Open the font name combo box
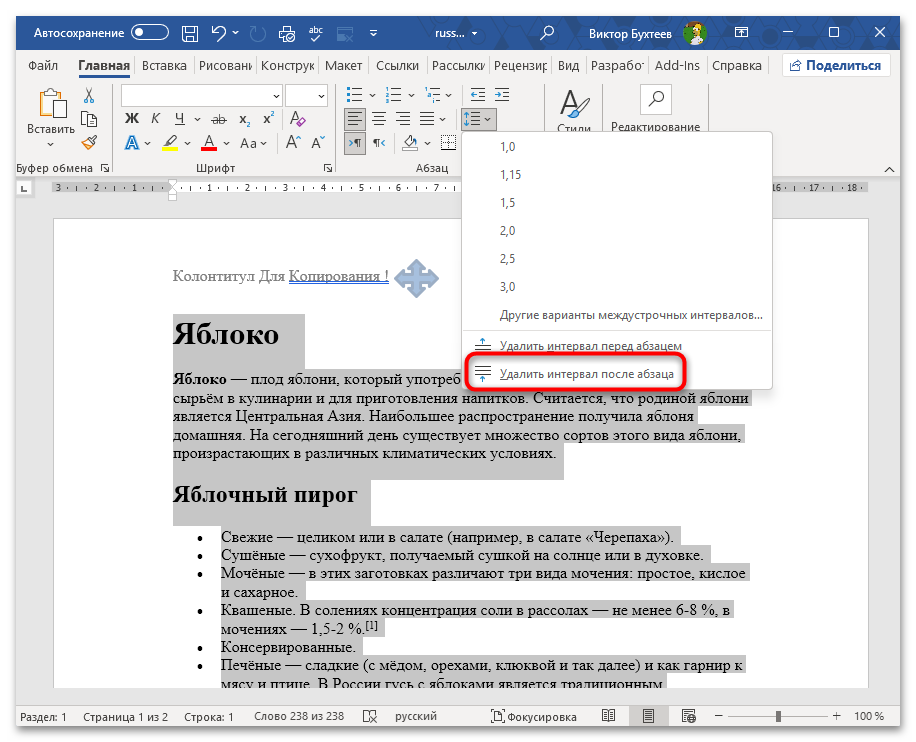Viewport: 916px width, 742px height. 202,96
